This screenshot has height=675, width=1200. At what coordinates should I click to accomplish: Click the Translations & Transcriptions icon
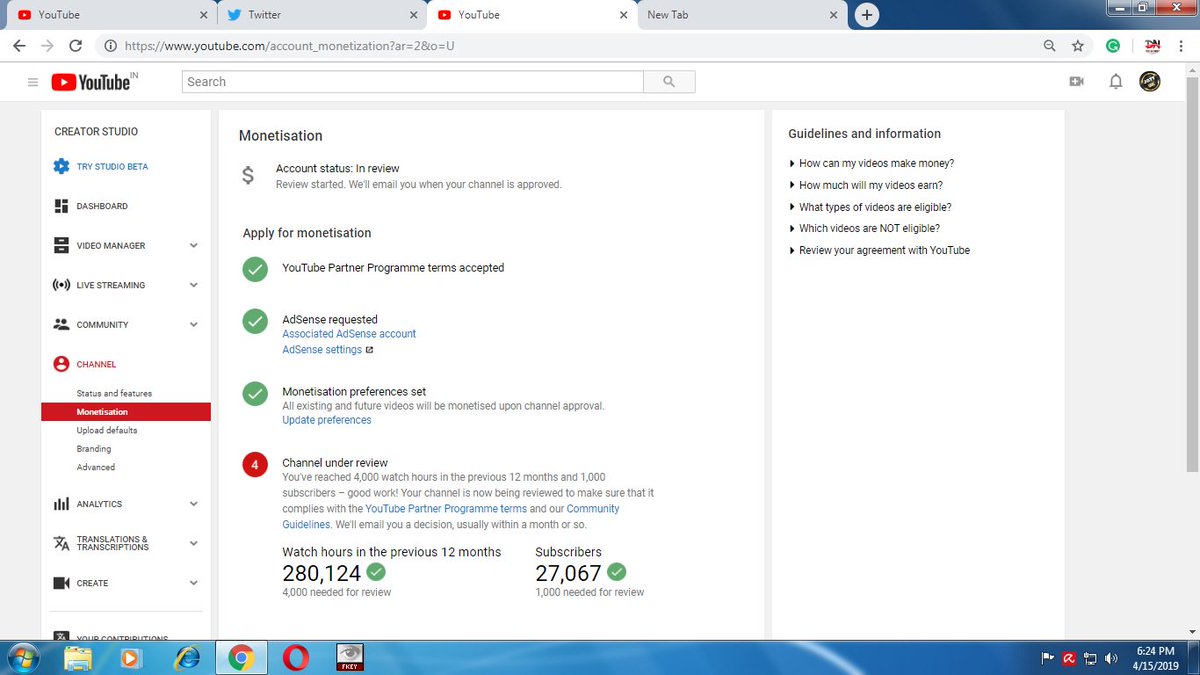61,543
